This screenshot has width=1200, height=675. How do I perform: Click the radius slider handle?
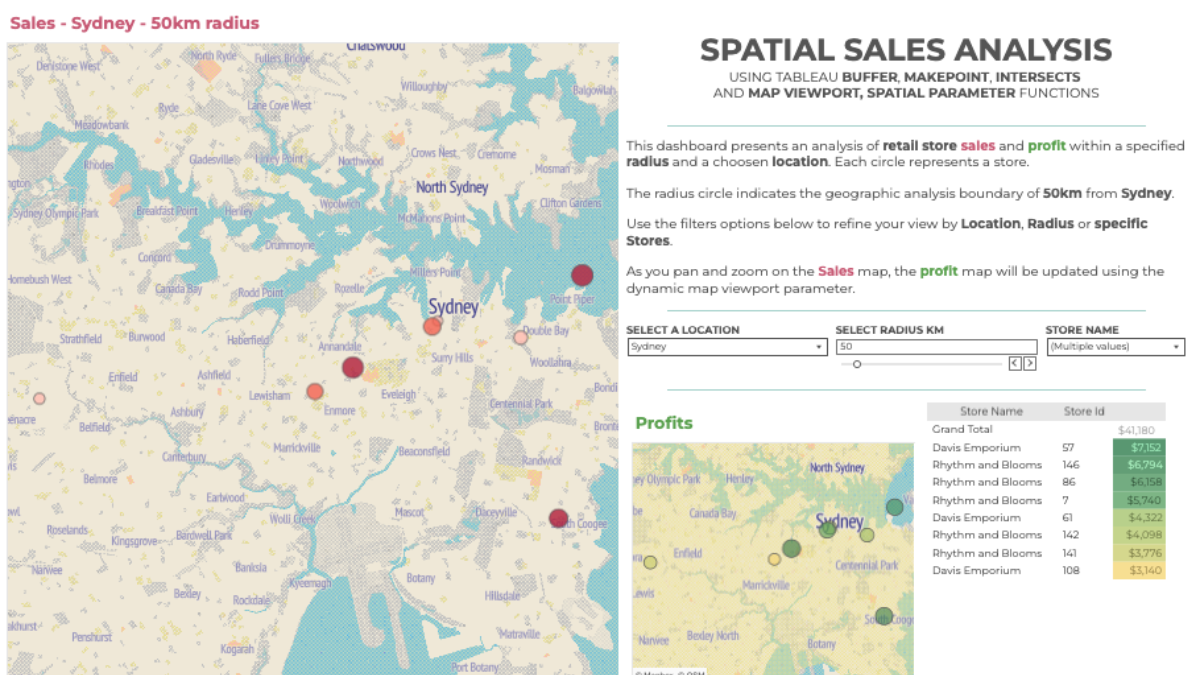(x=857, y=364)
